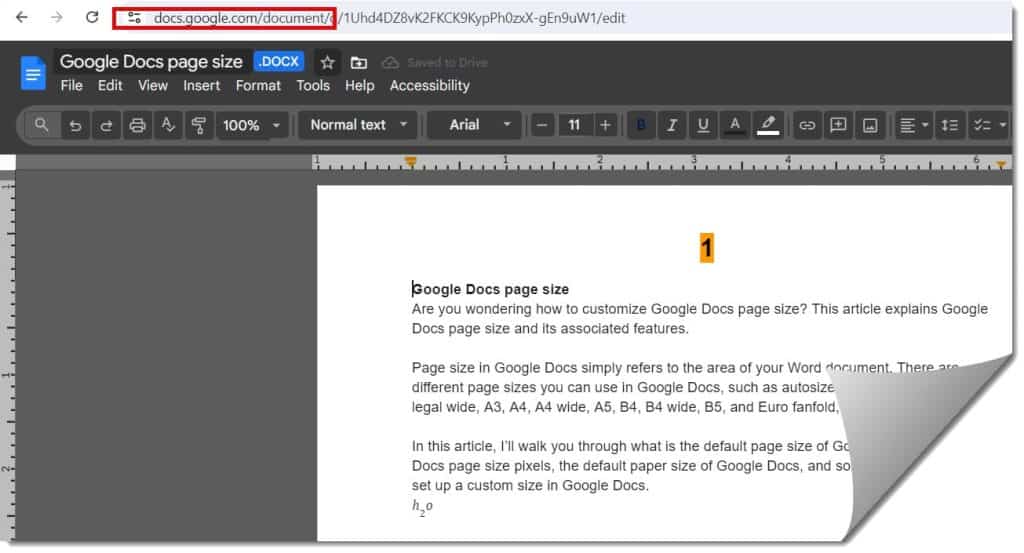Open the 100% zoom dropdown
This screenshot has width=1024, height=553.
click(251, 125)
